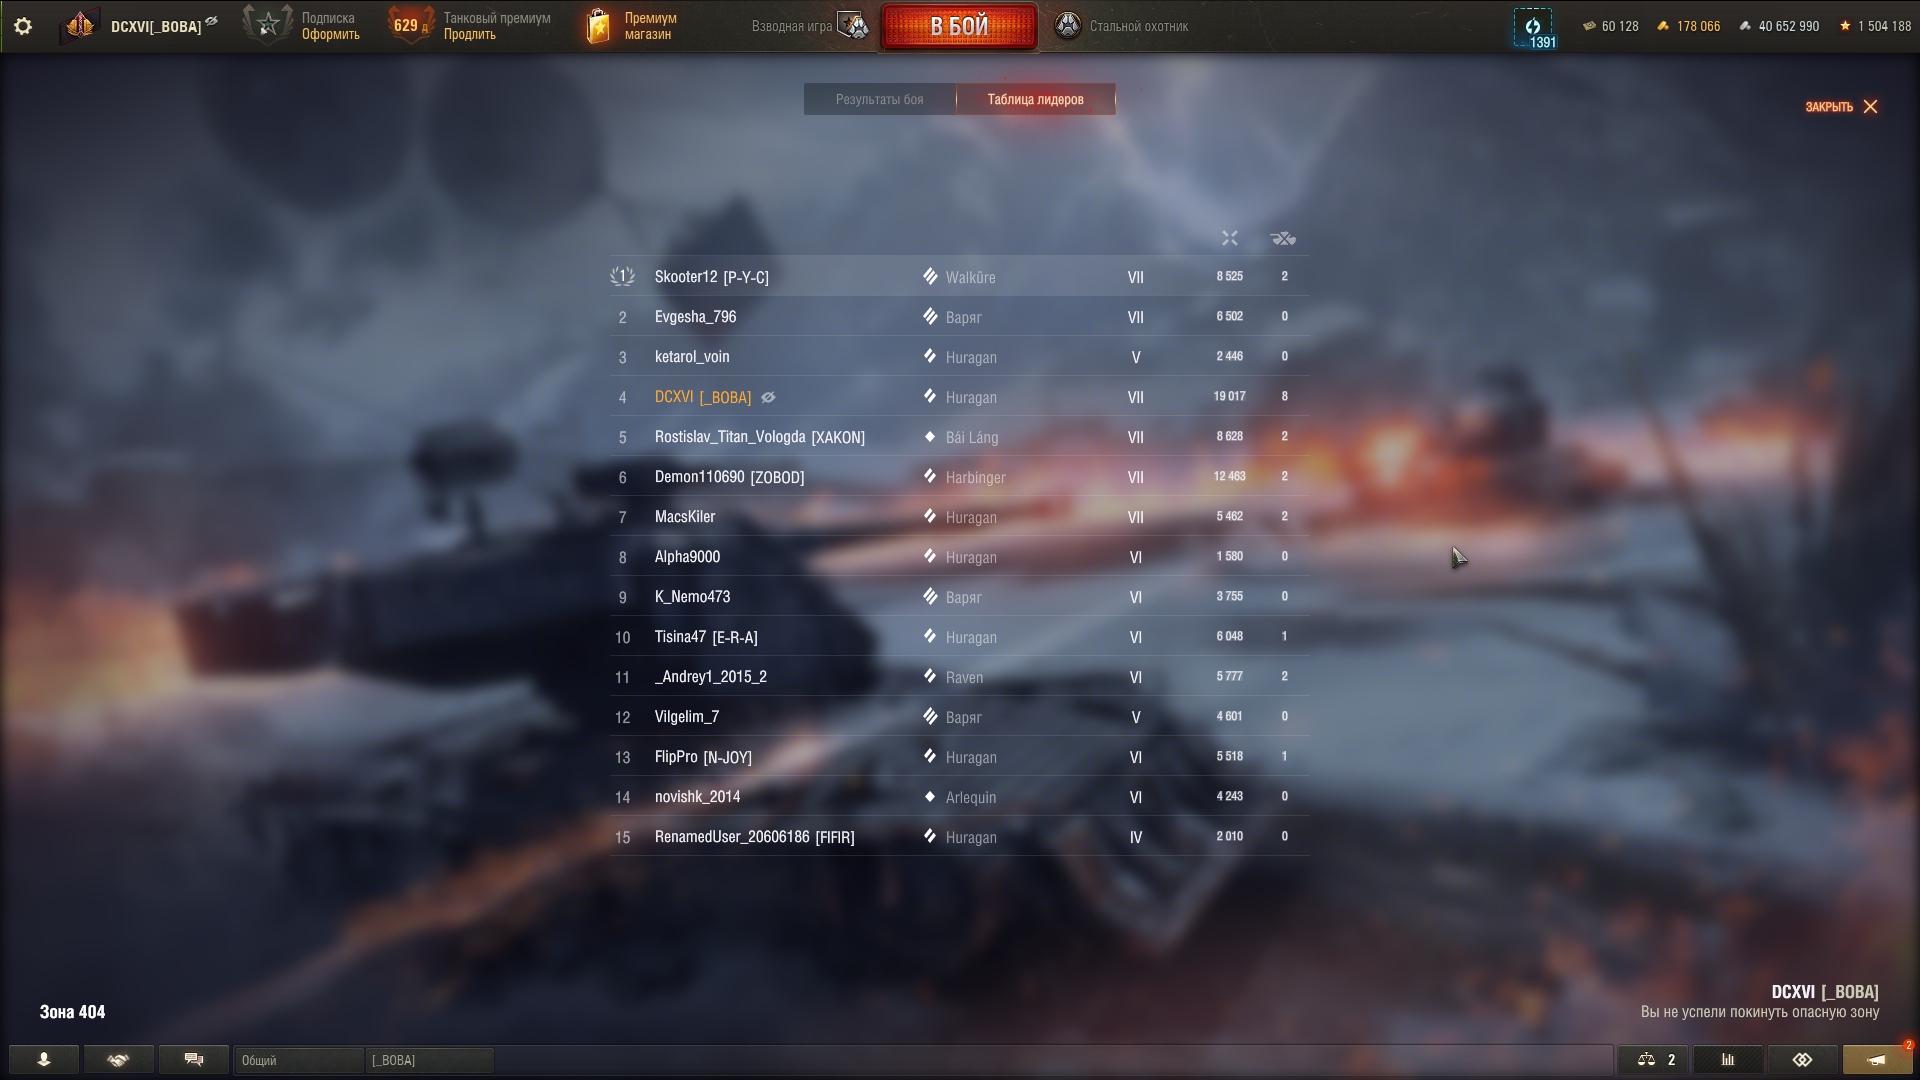Click the Закрыть close button
The height and width of the screenshot is (1080, 1920).
tap(1842, 106)
